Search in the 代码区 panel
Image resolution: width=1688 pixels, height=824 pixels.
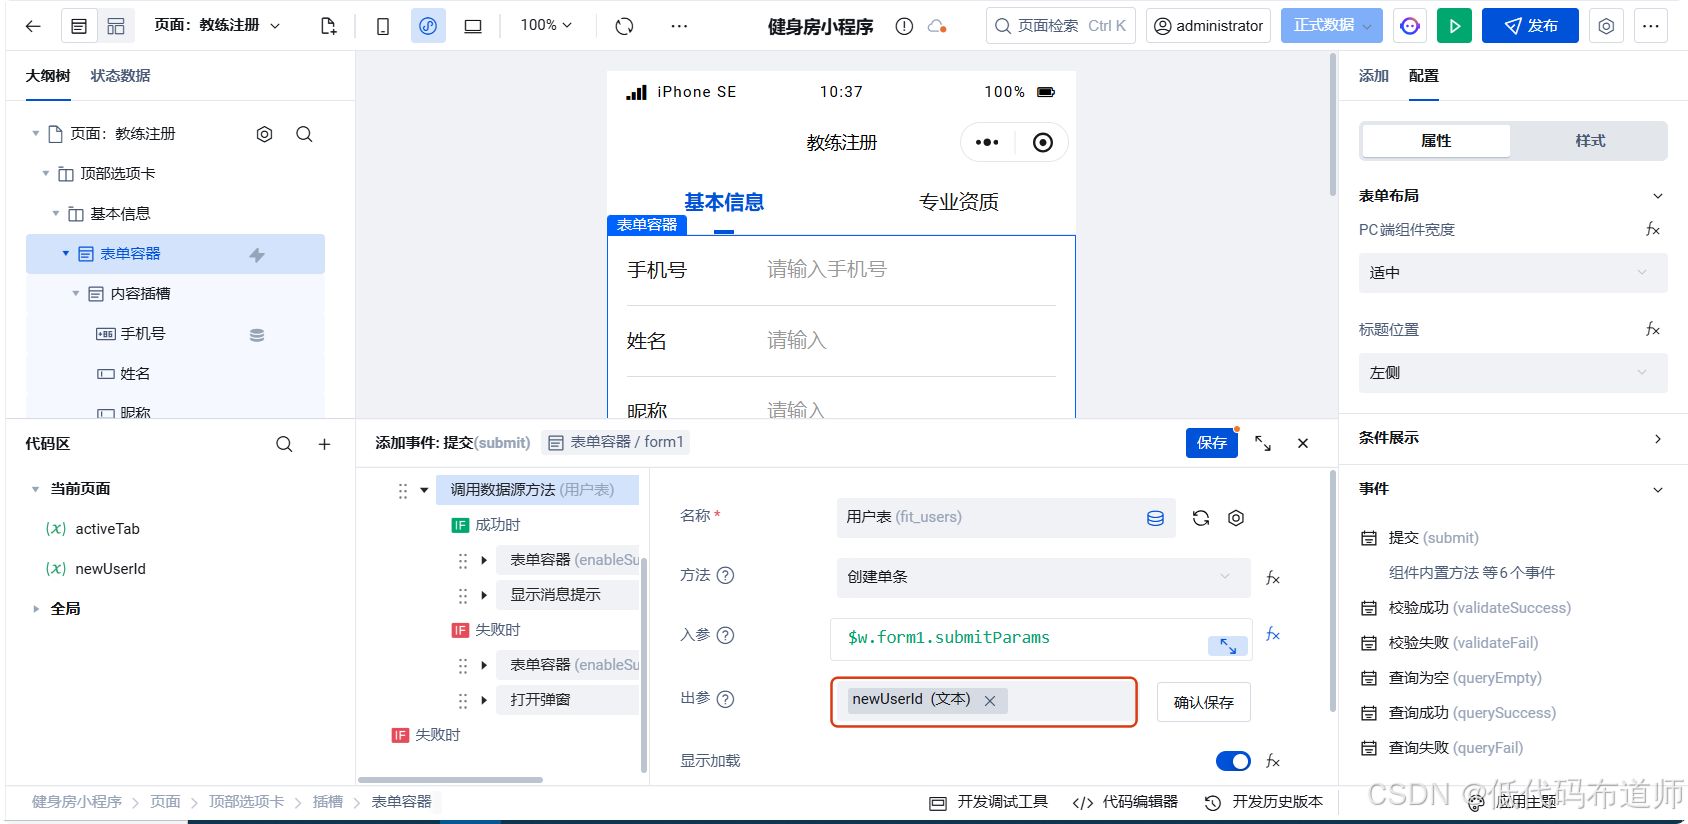click(284, 444)
